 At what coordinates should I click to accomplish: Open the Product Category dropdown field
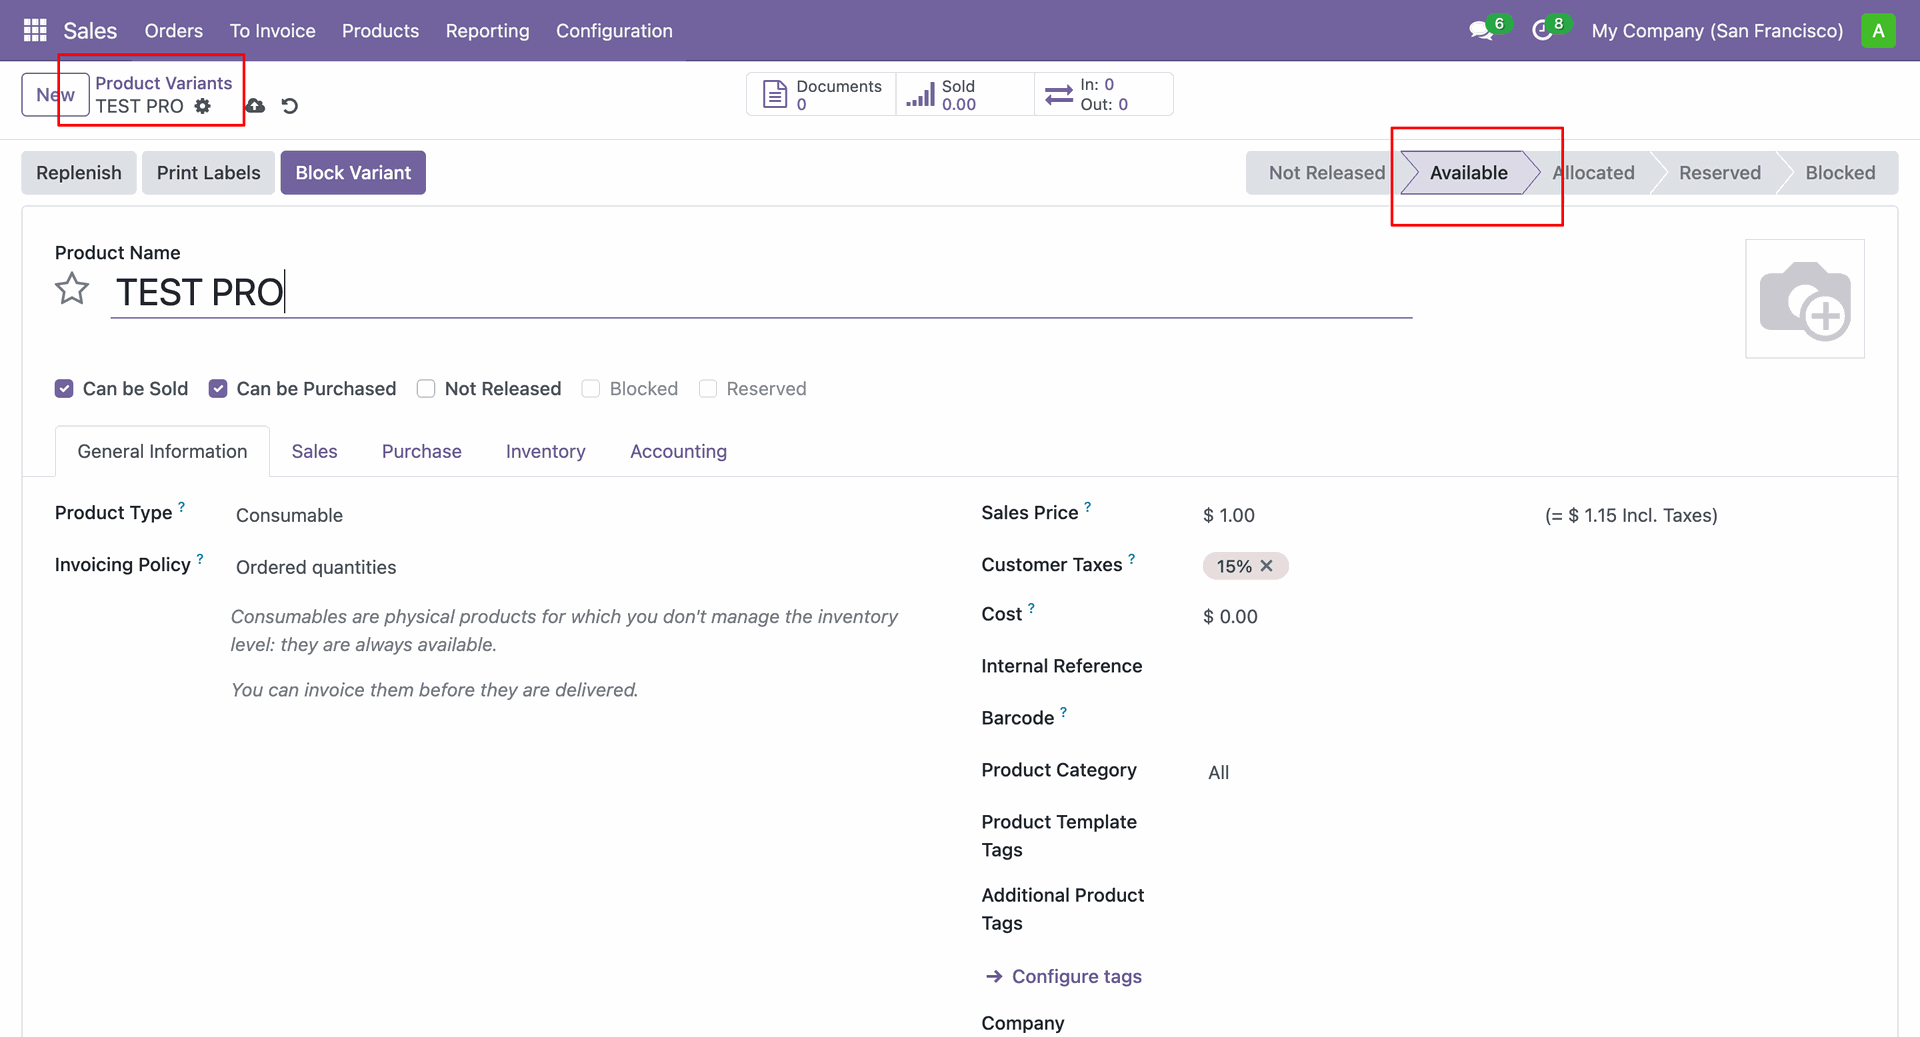tap(1500, 772)
